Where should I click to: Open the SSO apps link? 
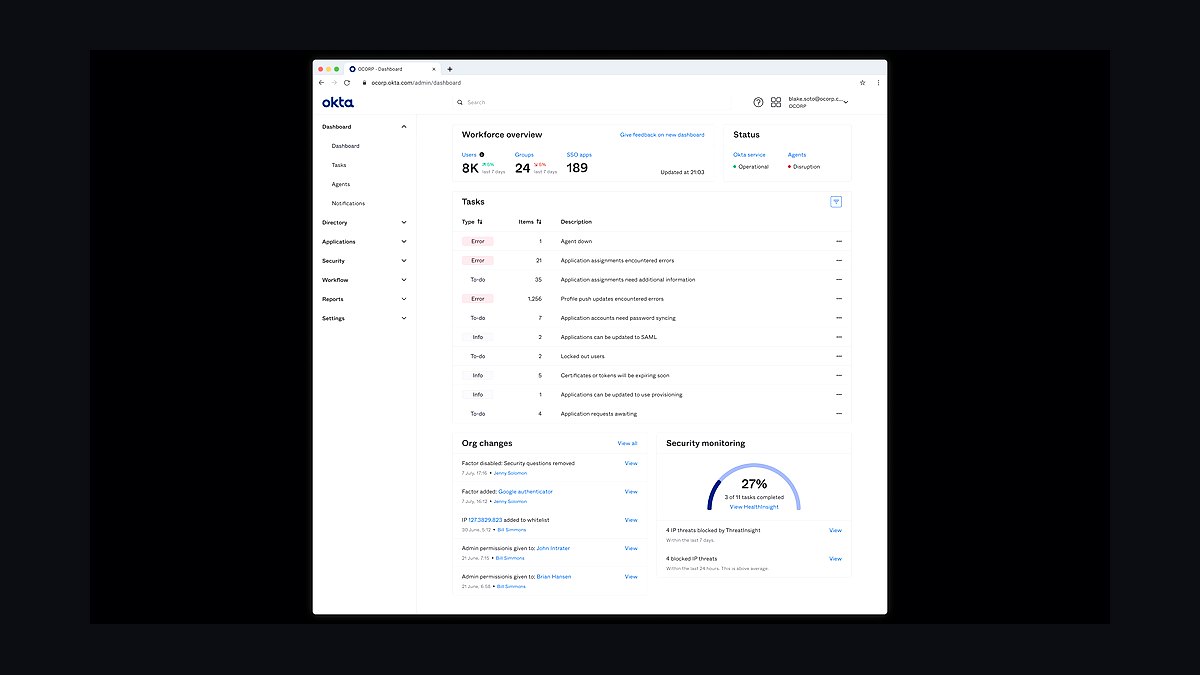coord(579,155)
